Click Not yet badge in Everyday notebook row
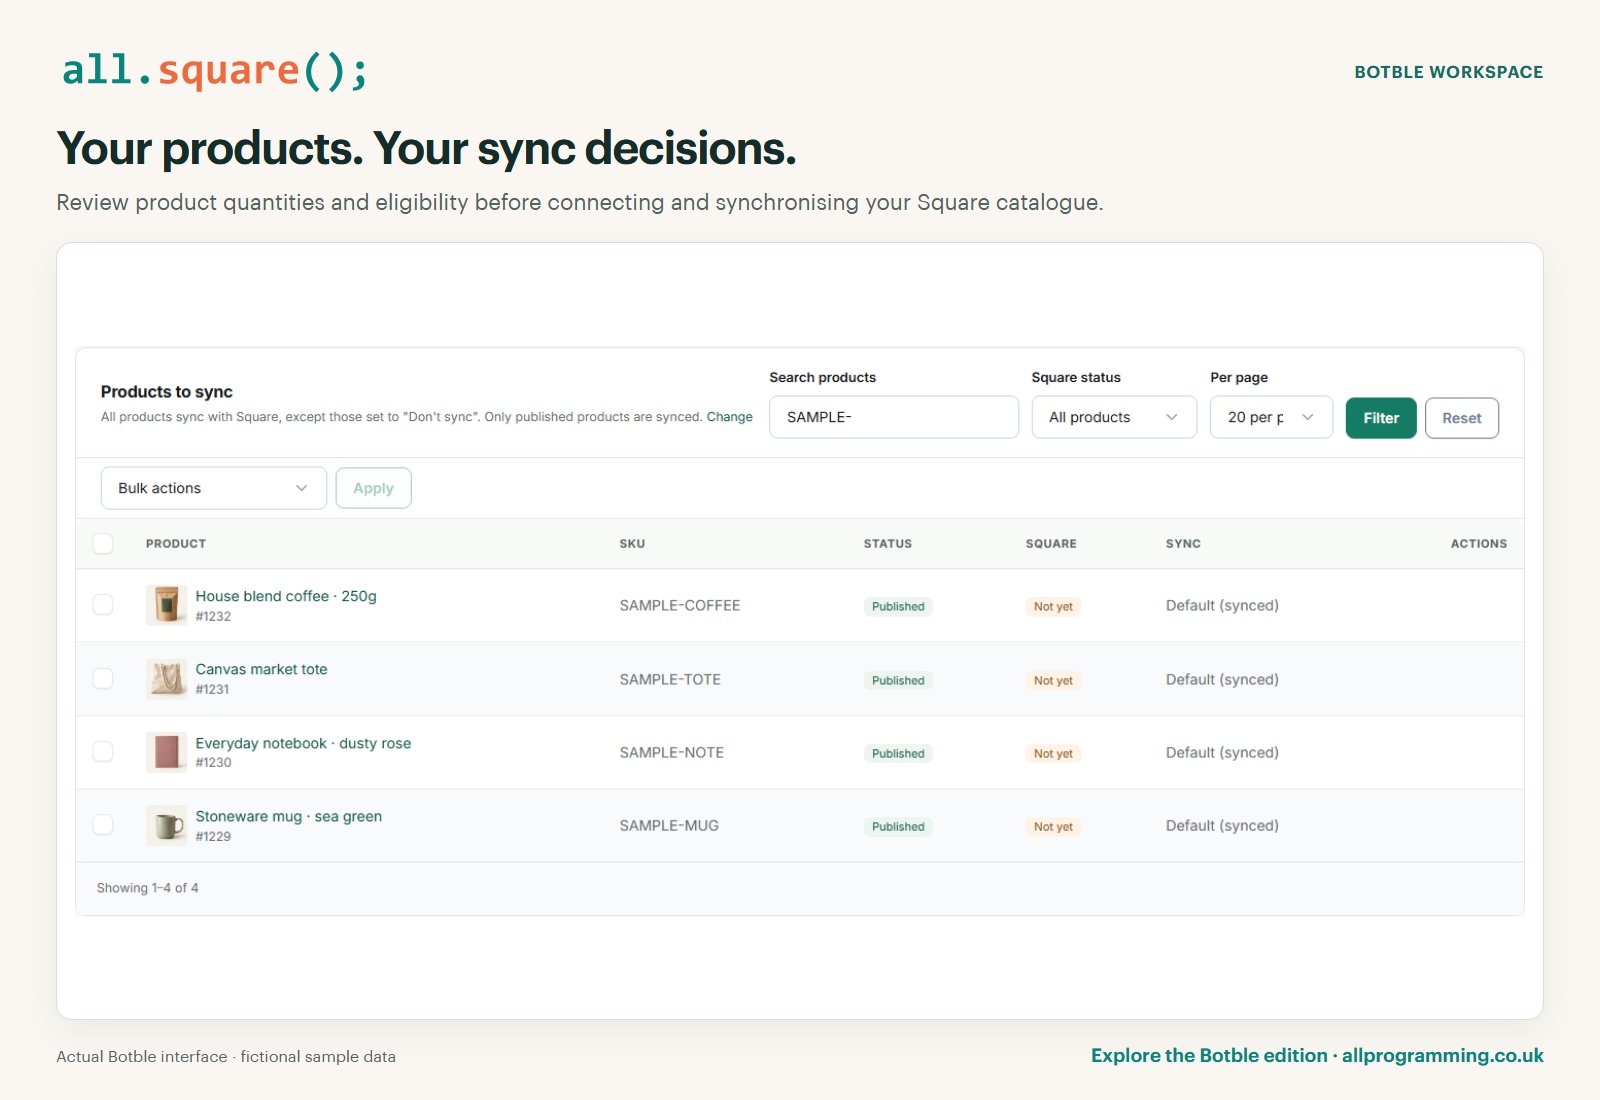This screenshot has height=1100, width=1600. tap(1053, 753)
